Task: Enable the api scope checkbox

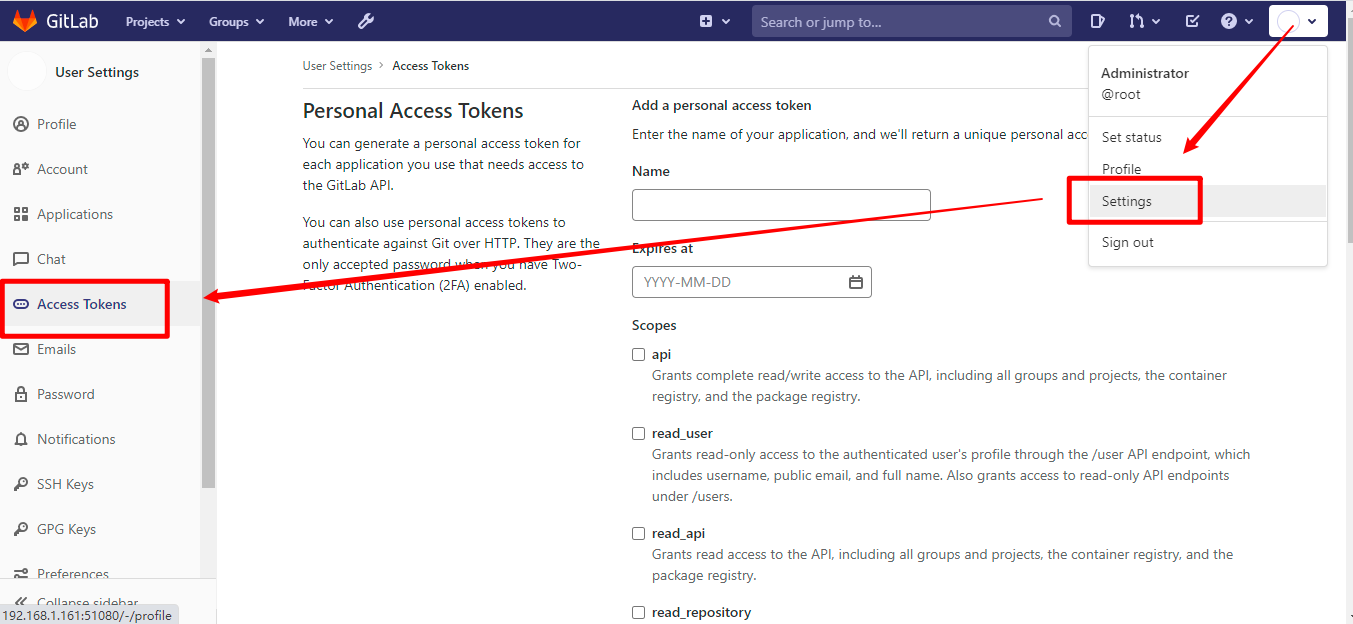Action: pos(639,354)
